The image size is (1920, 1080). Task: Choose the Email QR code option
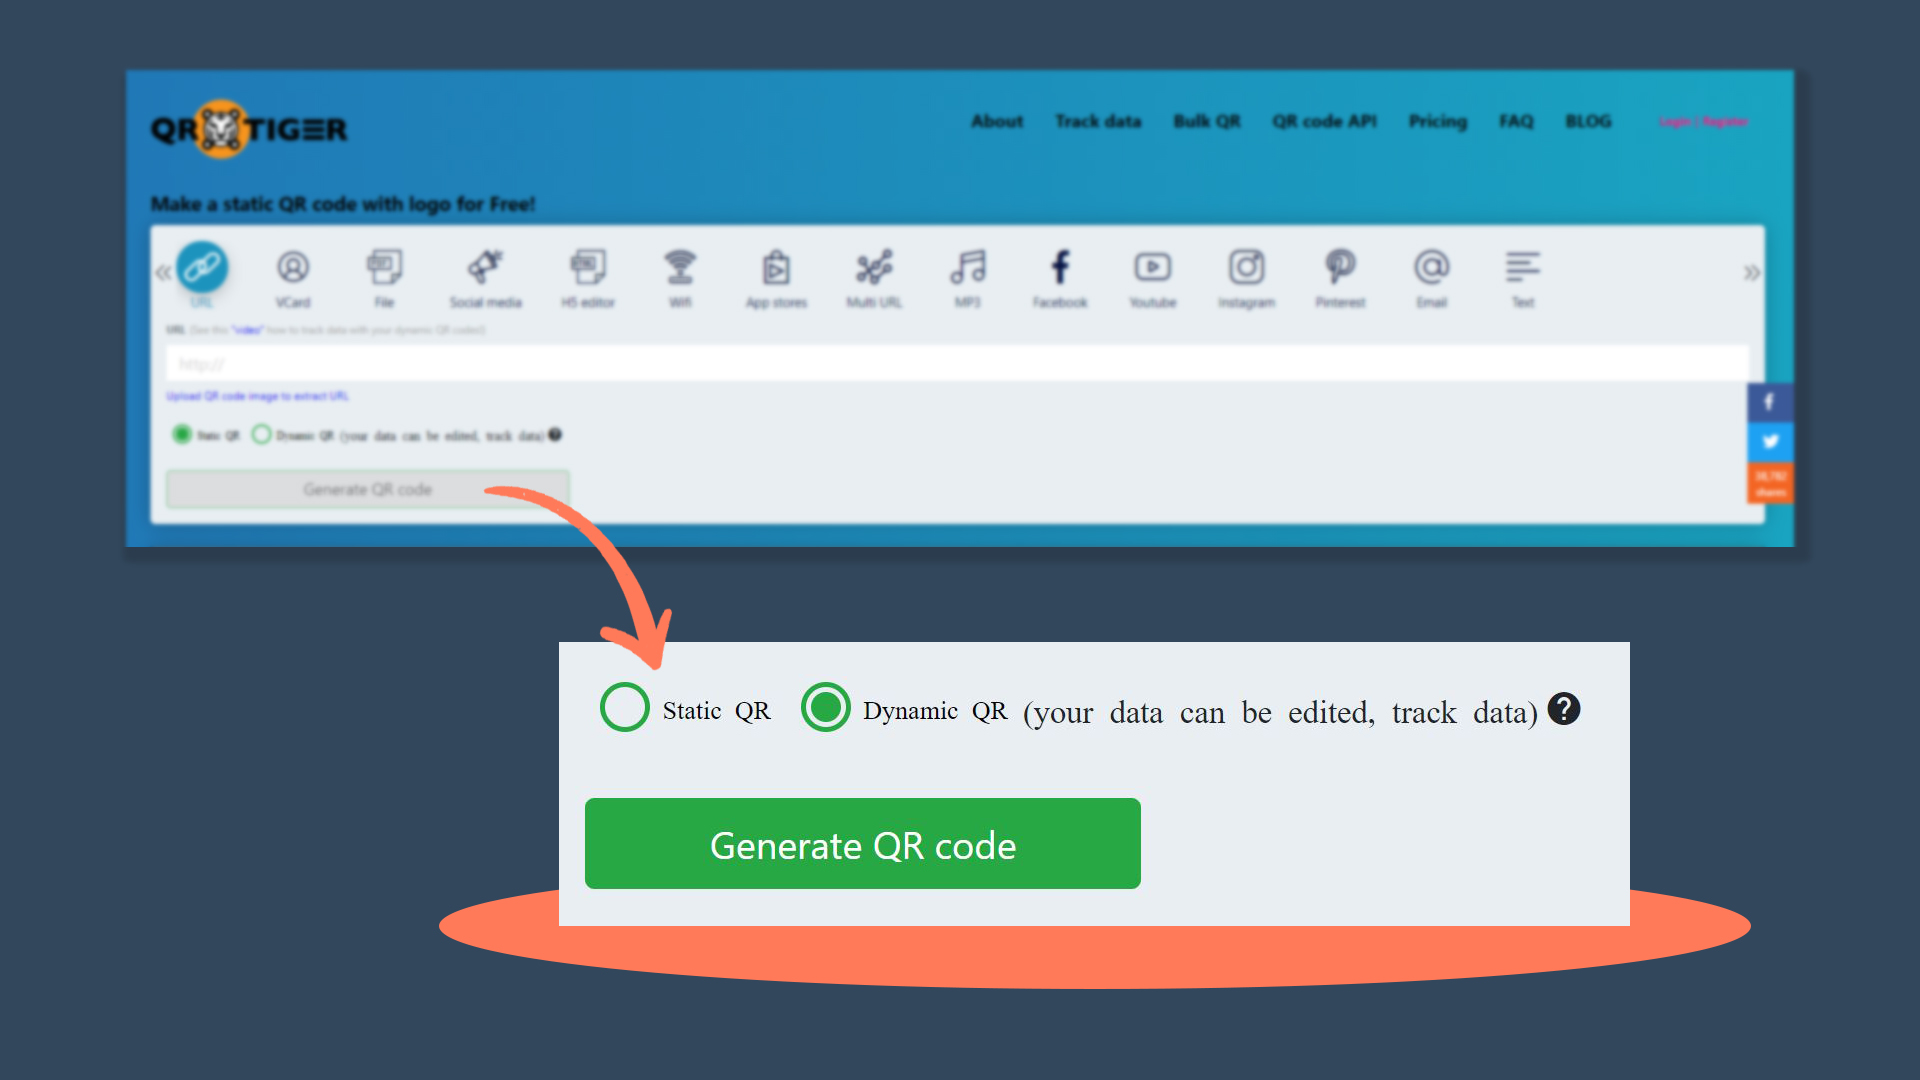[x=1432, y=272]
